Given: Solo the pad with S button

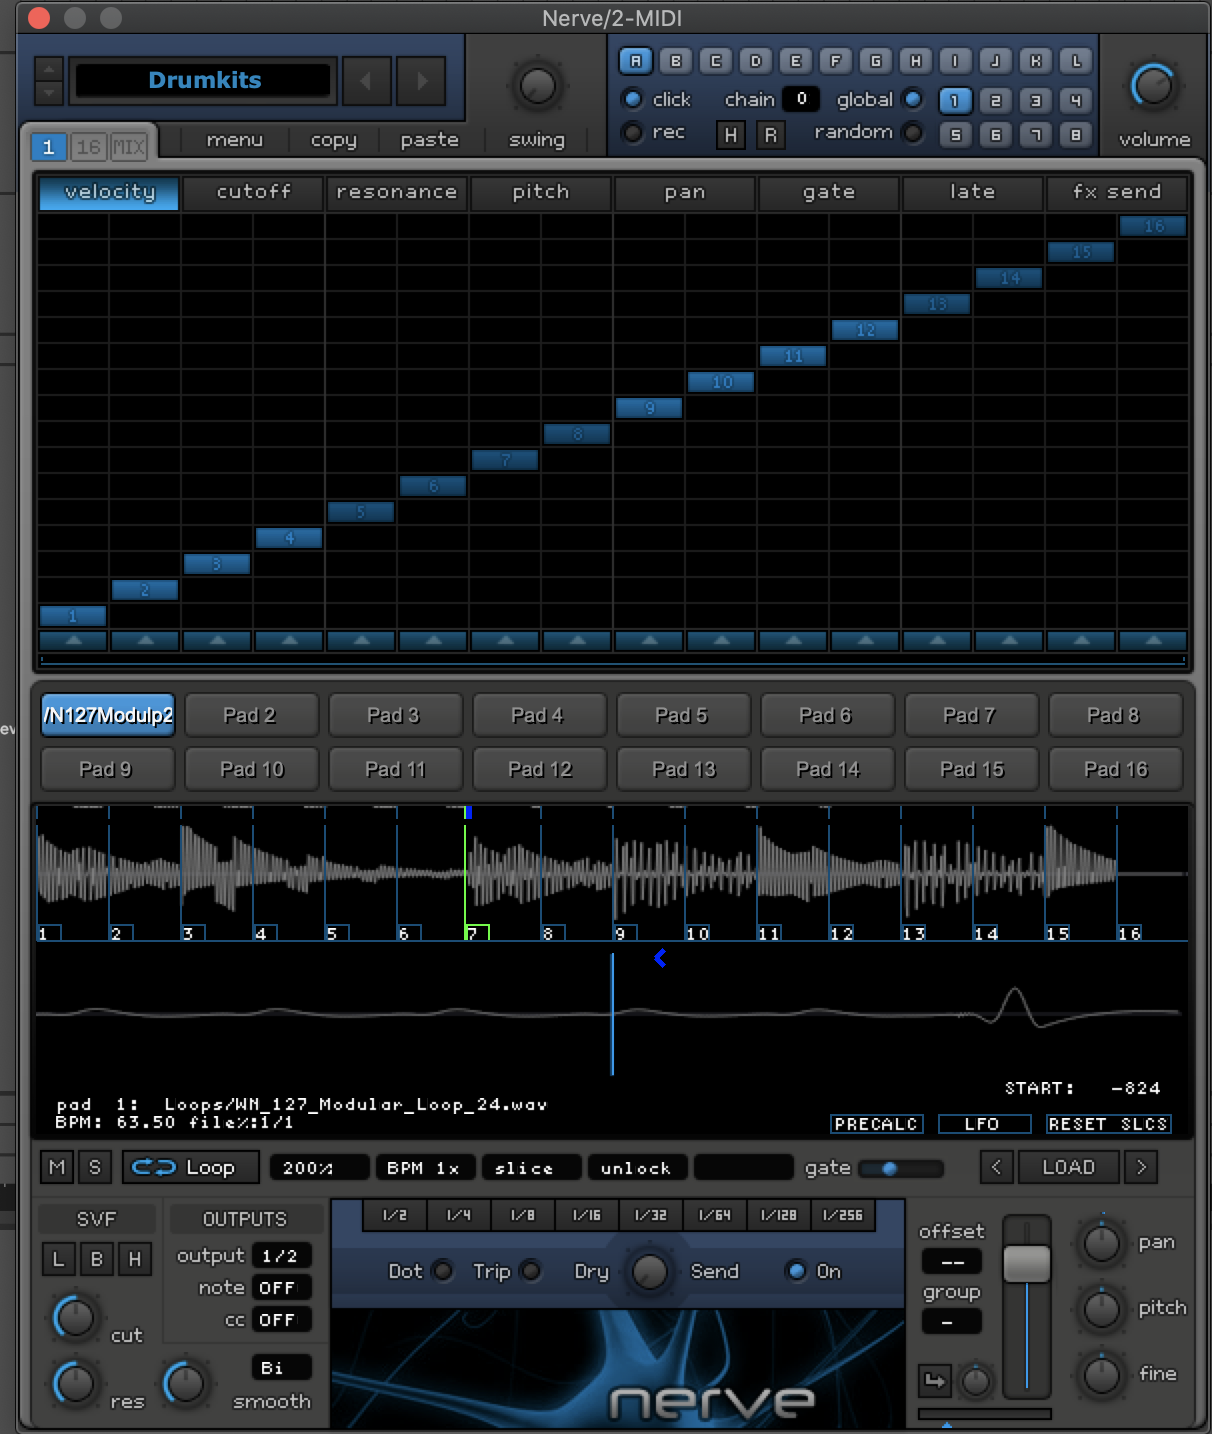Looking at the screenshot, I should tap(95, 1167).
